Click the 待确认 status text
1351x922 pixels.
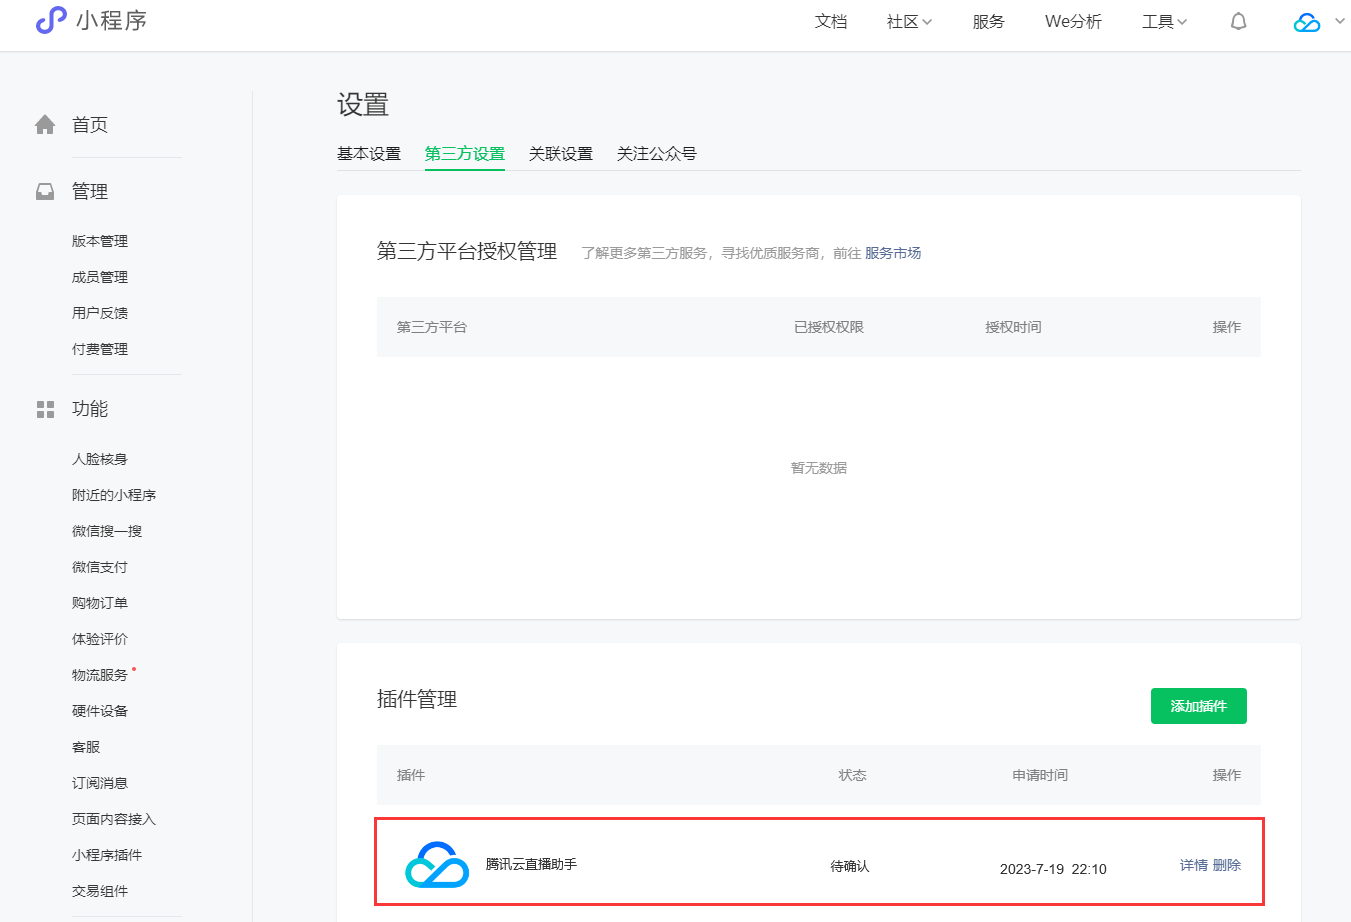(x=850, y=866)
